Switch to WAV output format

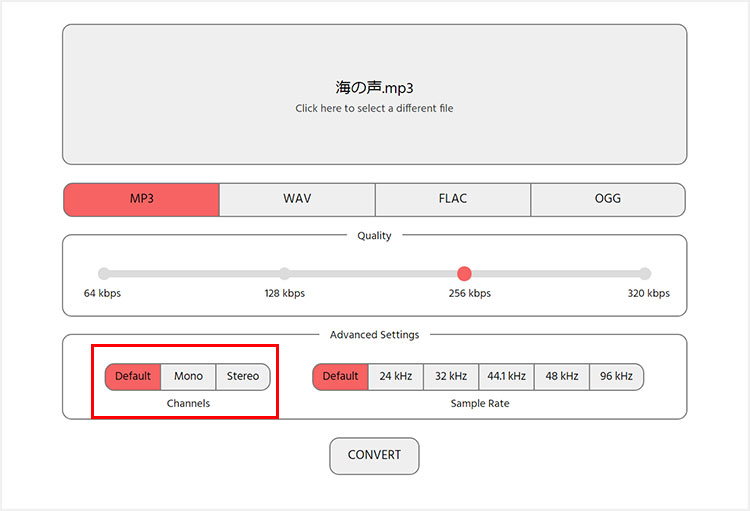click(x=297, y=199)
